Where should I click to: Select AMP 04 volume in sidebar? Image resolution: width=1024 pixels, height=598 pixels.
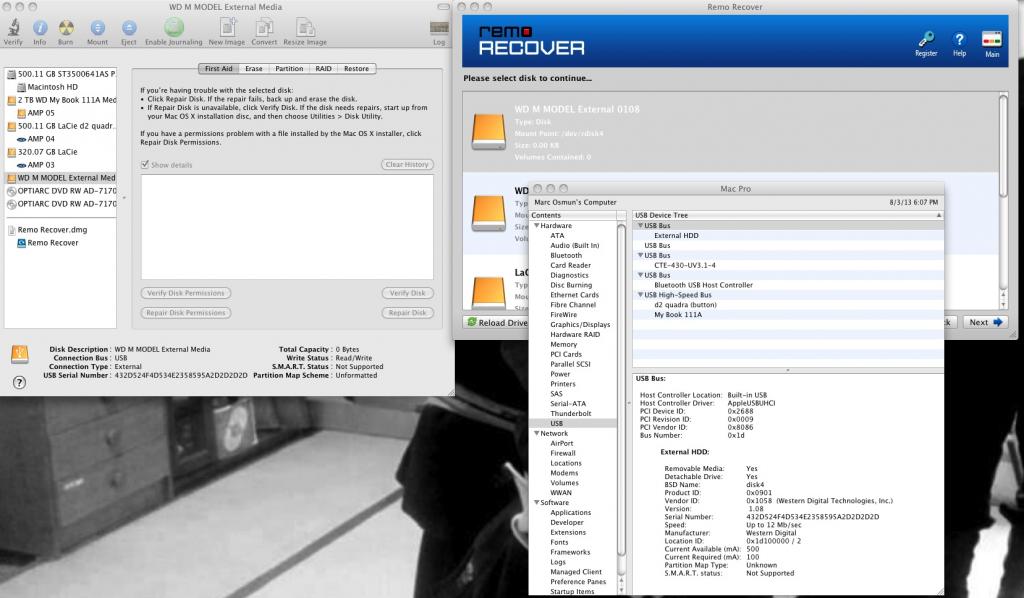point(40,139)
